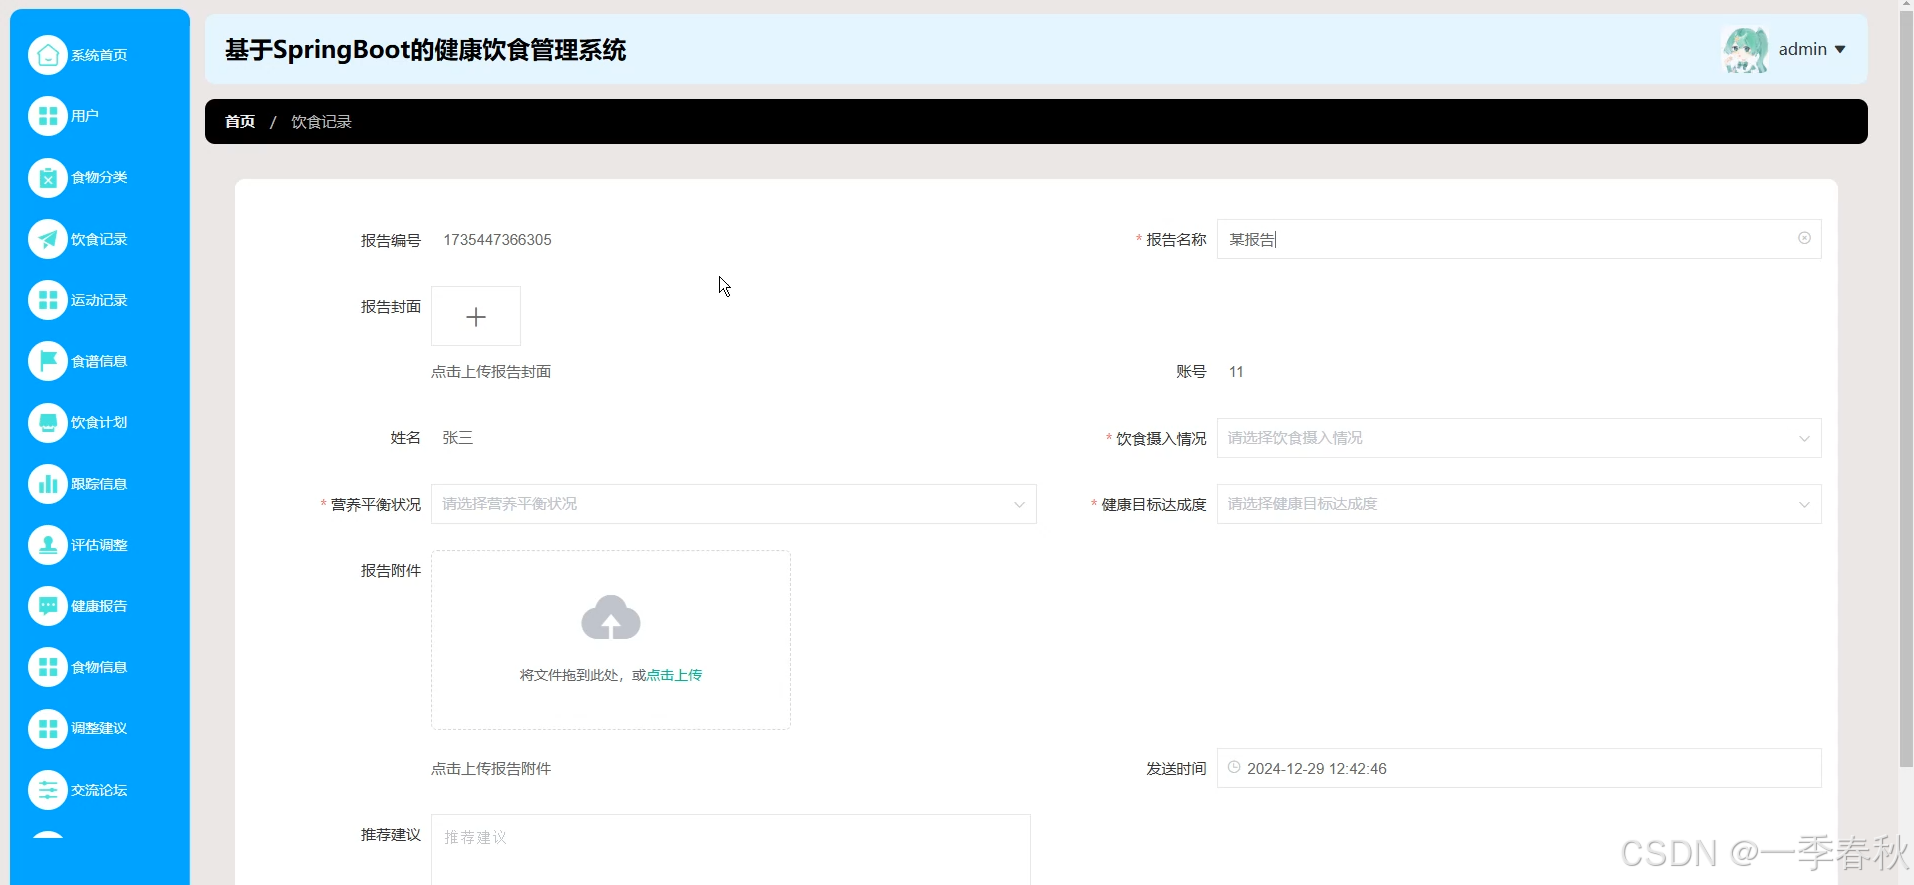Open 食物信息 menu item
Viewport: 1914px width, 885px height.
tap(99, 667)
